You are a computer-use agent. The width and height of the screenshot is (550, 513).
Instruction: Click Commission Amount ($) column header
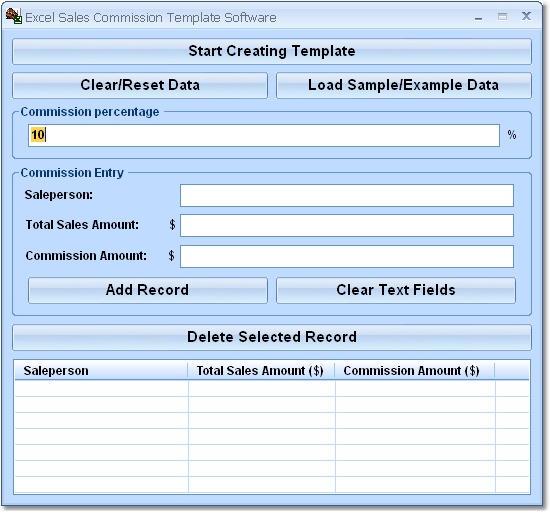pos(415,371)
